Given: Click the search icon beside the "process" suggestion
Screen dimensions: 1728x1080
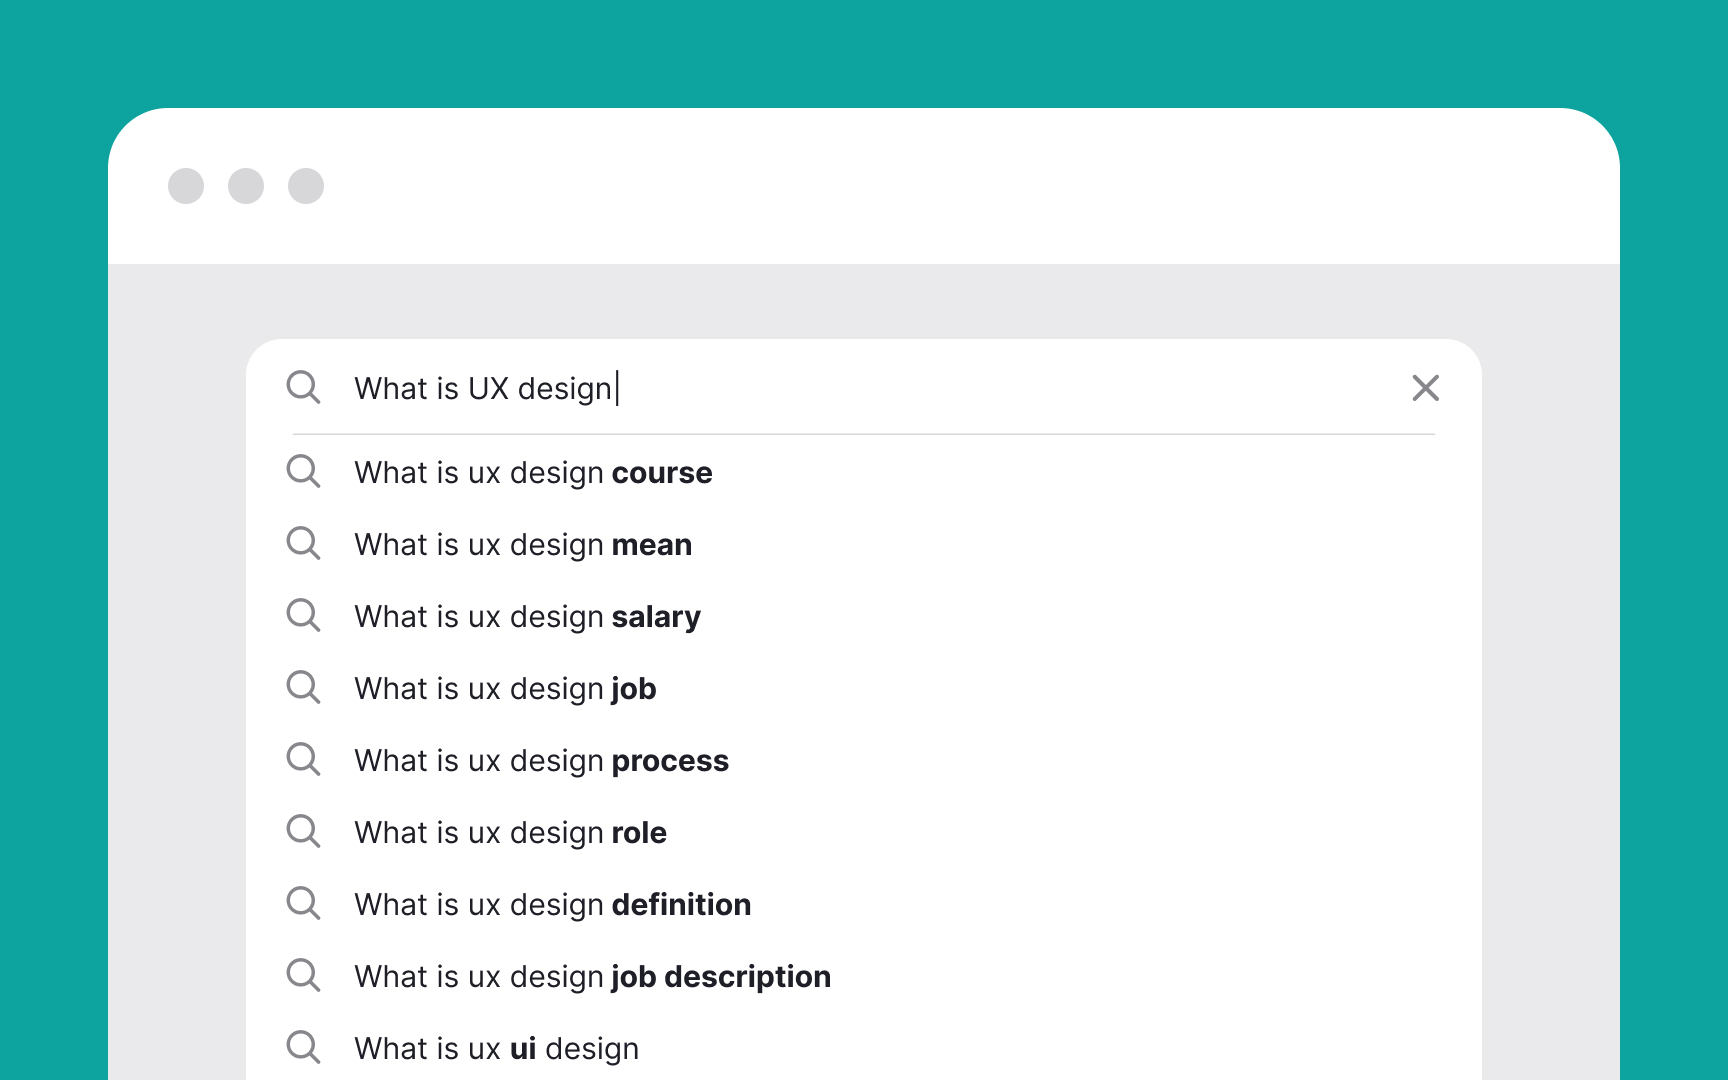Looking at the screenshot, I should (303, 759).
